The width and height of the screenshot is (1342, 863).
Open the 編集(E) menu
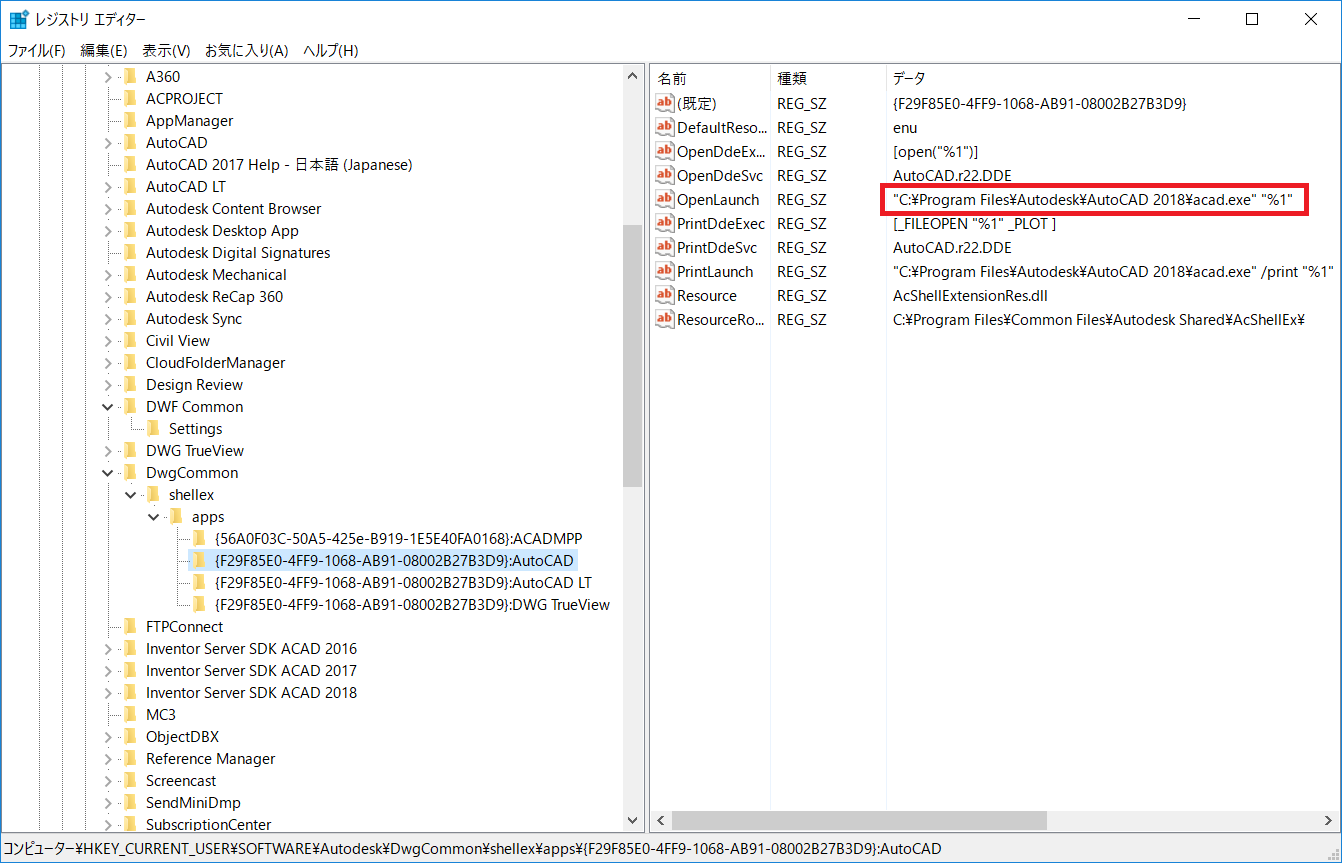pos(104,50)
